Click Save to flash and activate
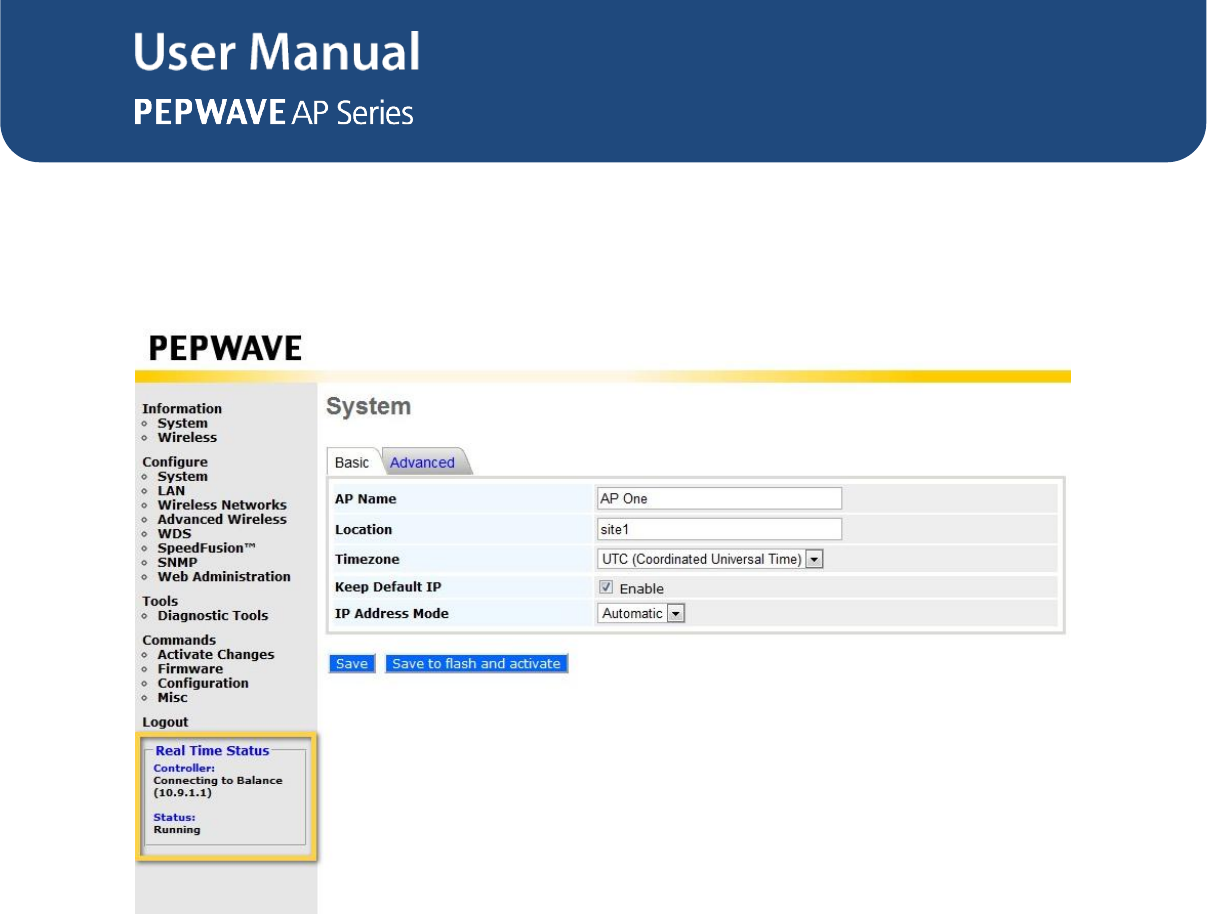Screen dimensions: 1207x914 [477, 663]
